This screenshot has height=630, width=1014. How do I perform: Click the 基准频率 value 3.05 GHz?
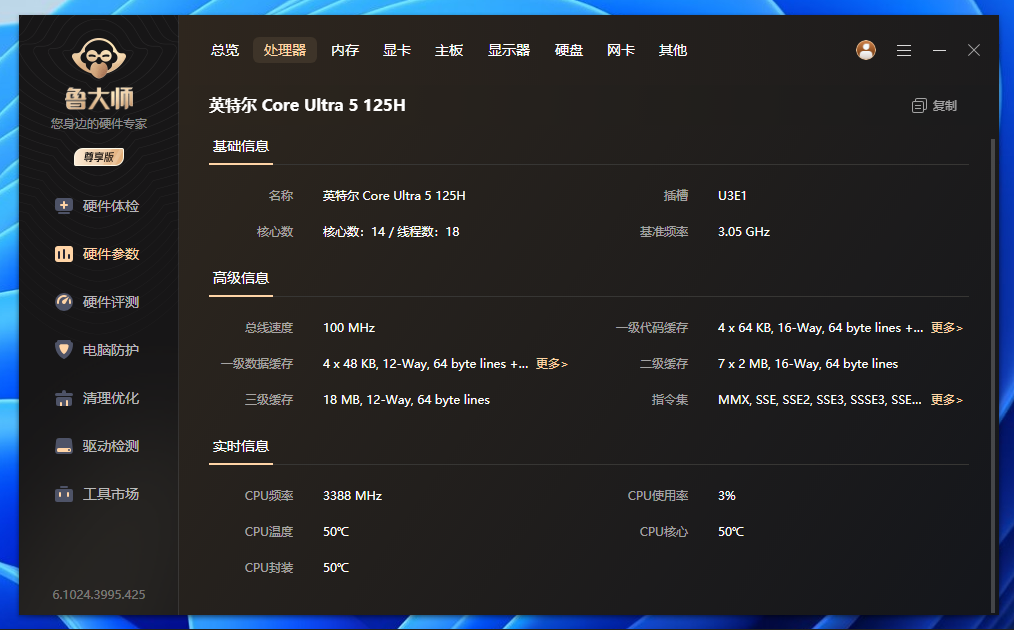(744, 232)
